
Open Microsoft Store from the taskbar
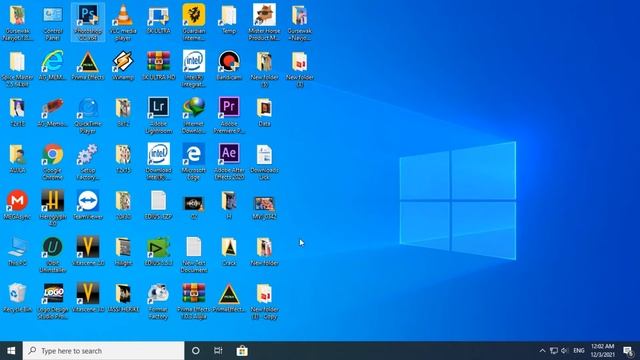coord(242,351)
